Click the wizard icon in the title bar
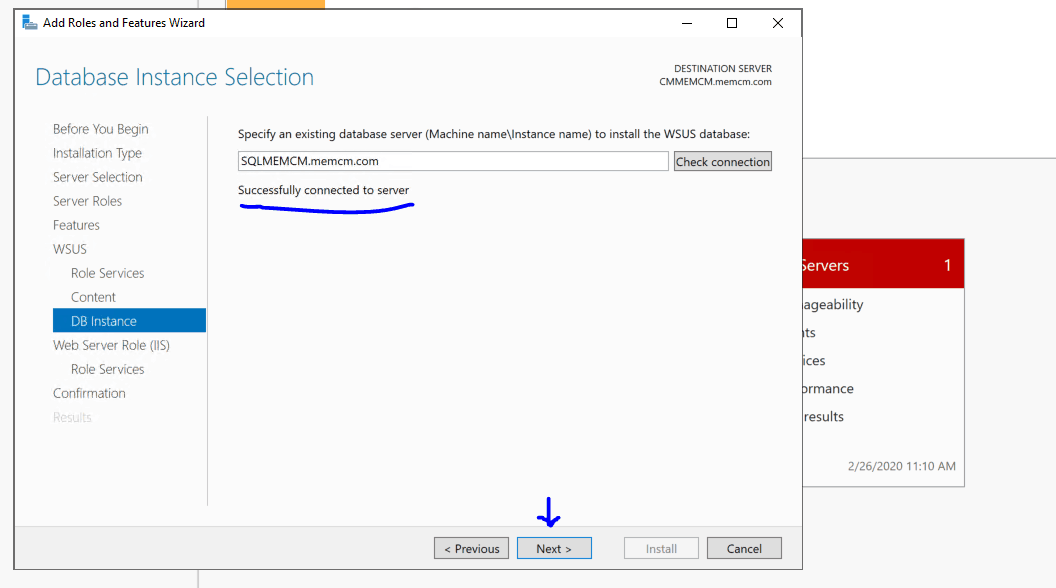Screen dimensions: 1056x588 (x=29, y=23)
